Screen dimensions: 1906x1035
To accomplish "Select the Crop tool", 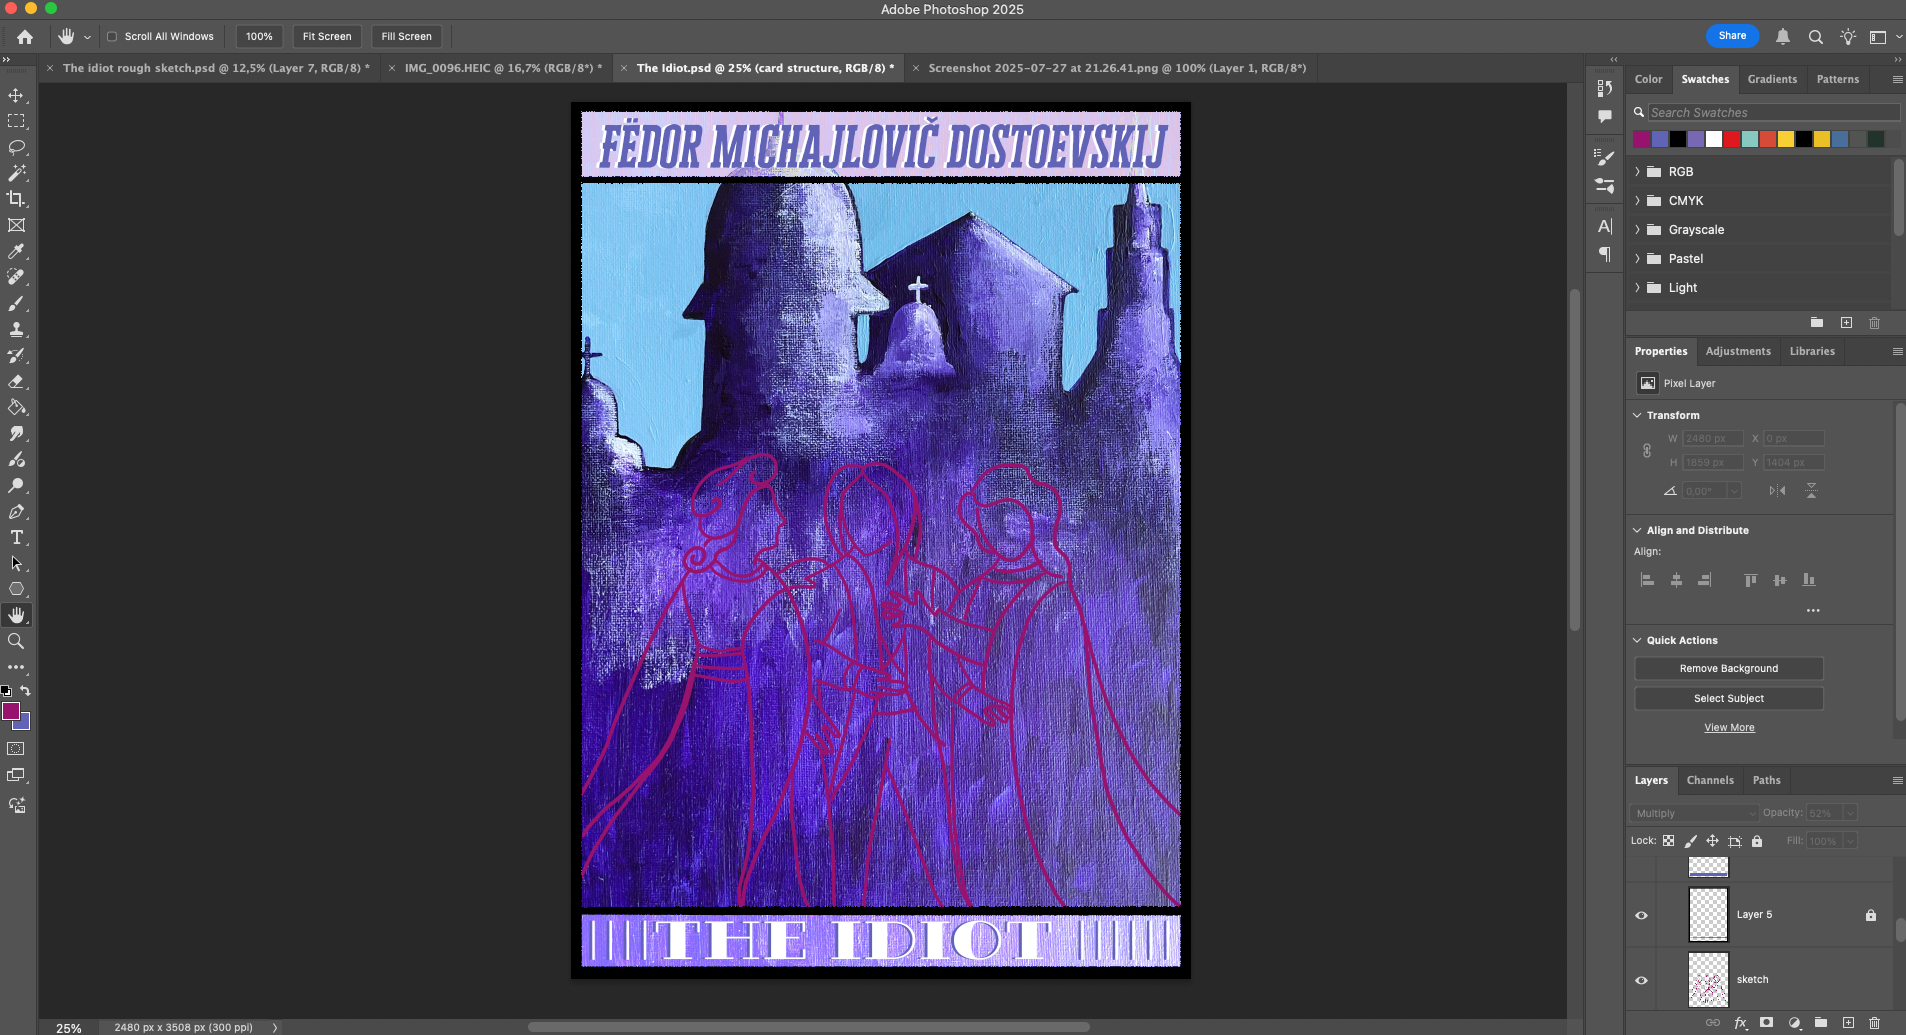I will click(x=16, y=199).
